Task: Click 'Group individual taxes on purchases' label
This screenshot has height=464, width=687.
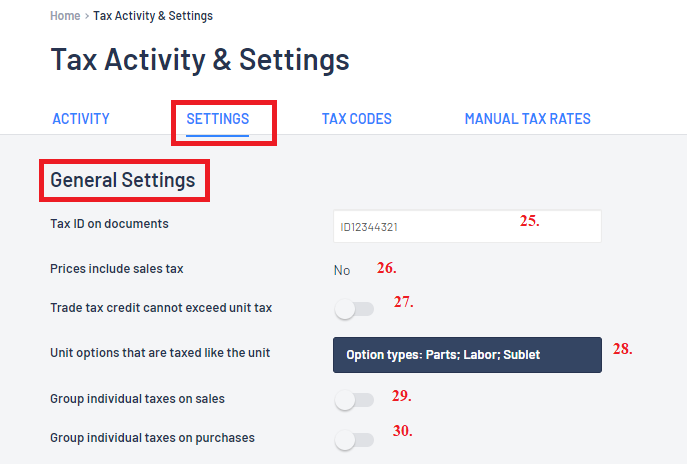Action: coord(152,438)
